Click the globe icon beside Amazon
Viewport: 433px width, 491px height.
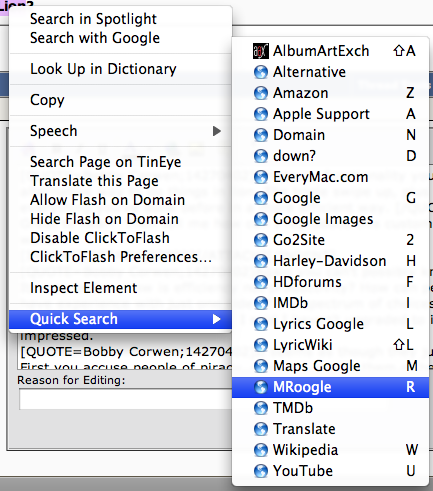pos(261,93)
